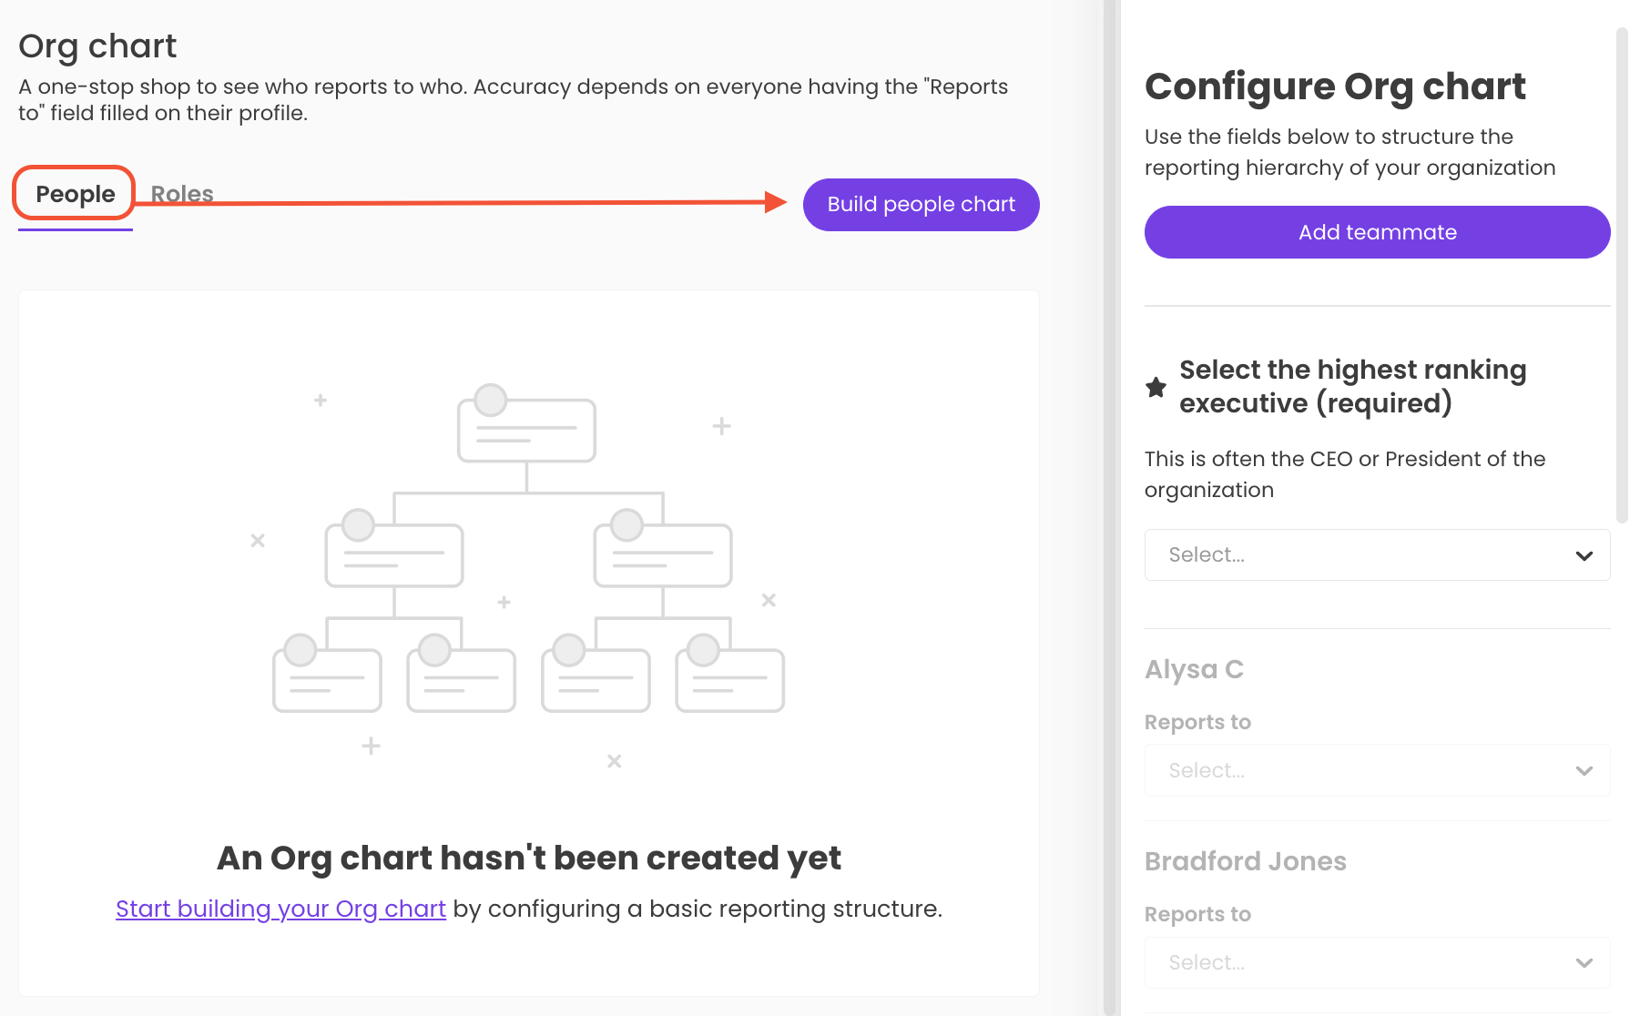Click the plus sign near the chart's top node
The height and width of the screenshot is (1016, 1650).
pos(321,399)
